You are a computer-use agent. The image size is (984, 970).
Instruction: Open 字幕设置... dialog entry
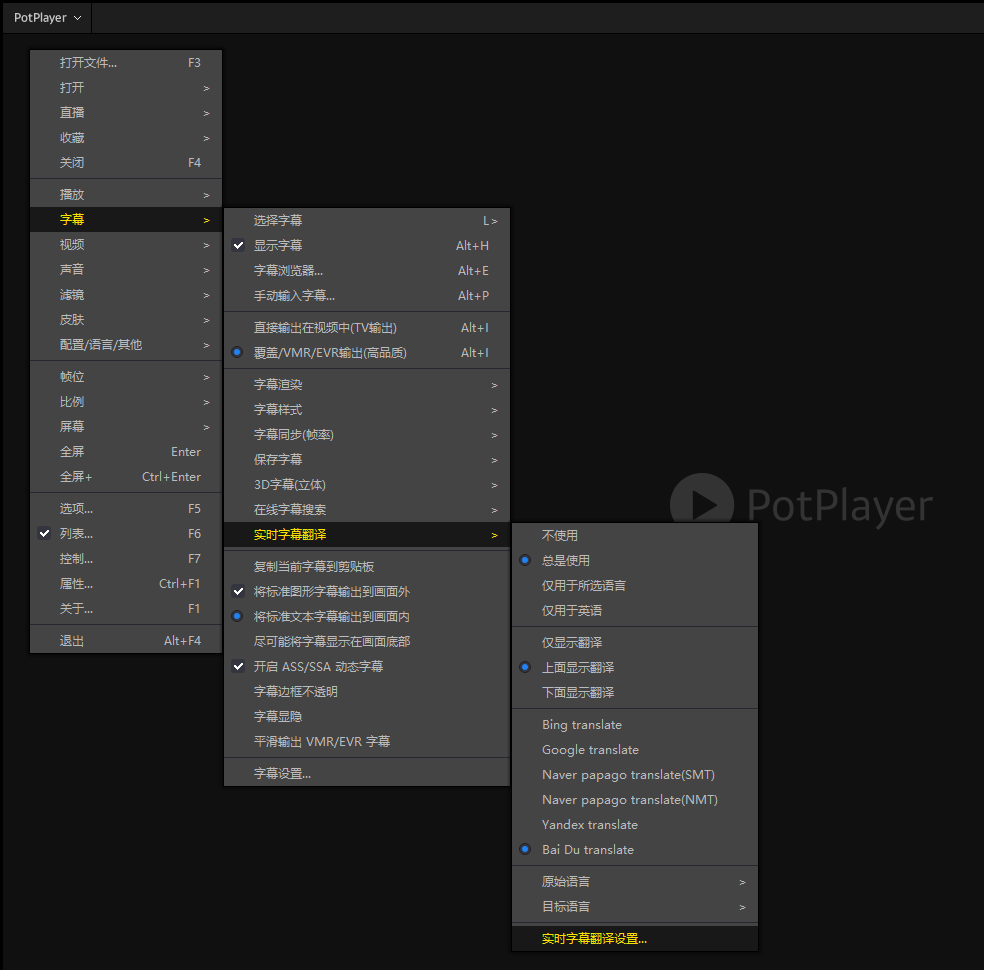366,774
